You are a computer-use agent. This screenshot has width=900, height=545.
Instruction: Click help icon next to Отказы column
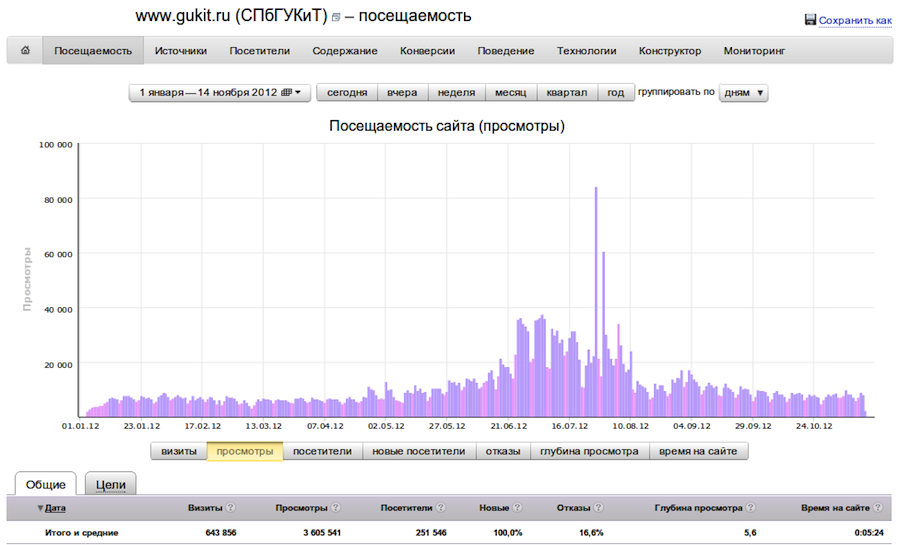click(596, 509)
